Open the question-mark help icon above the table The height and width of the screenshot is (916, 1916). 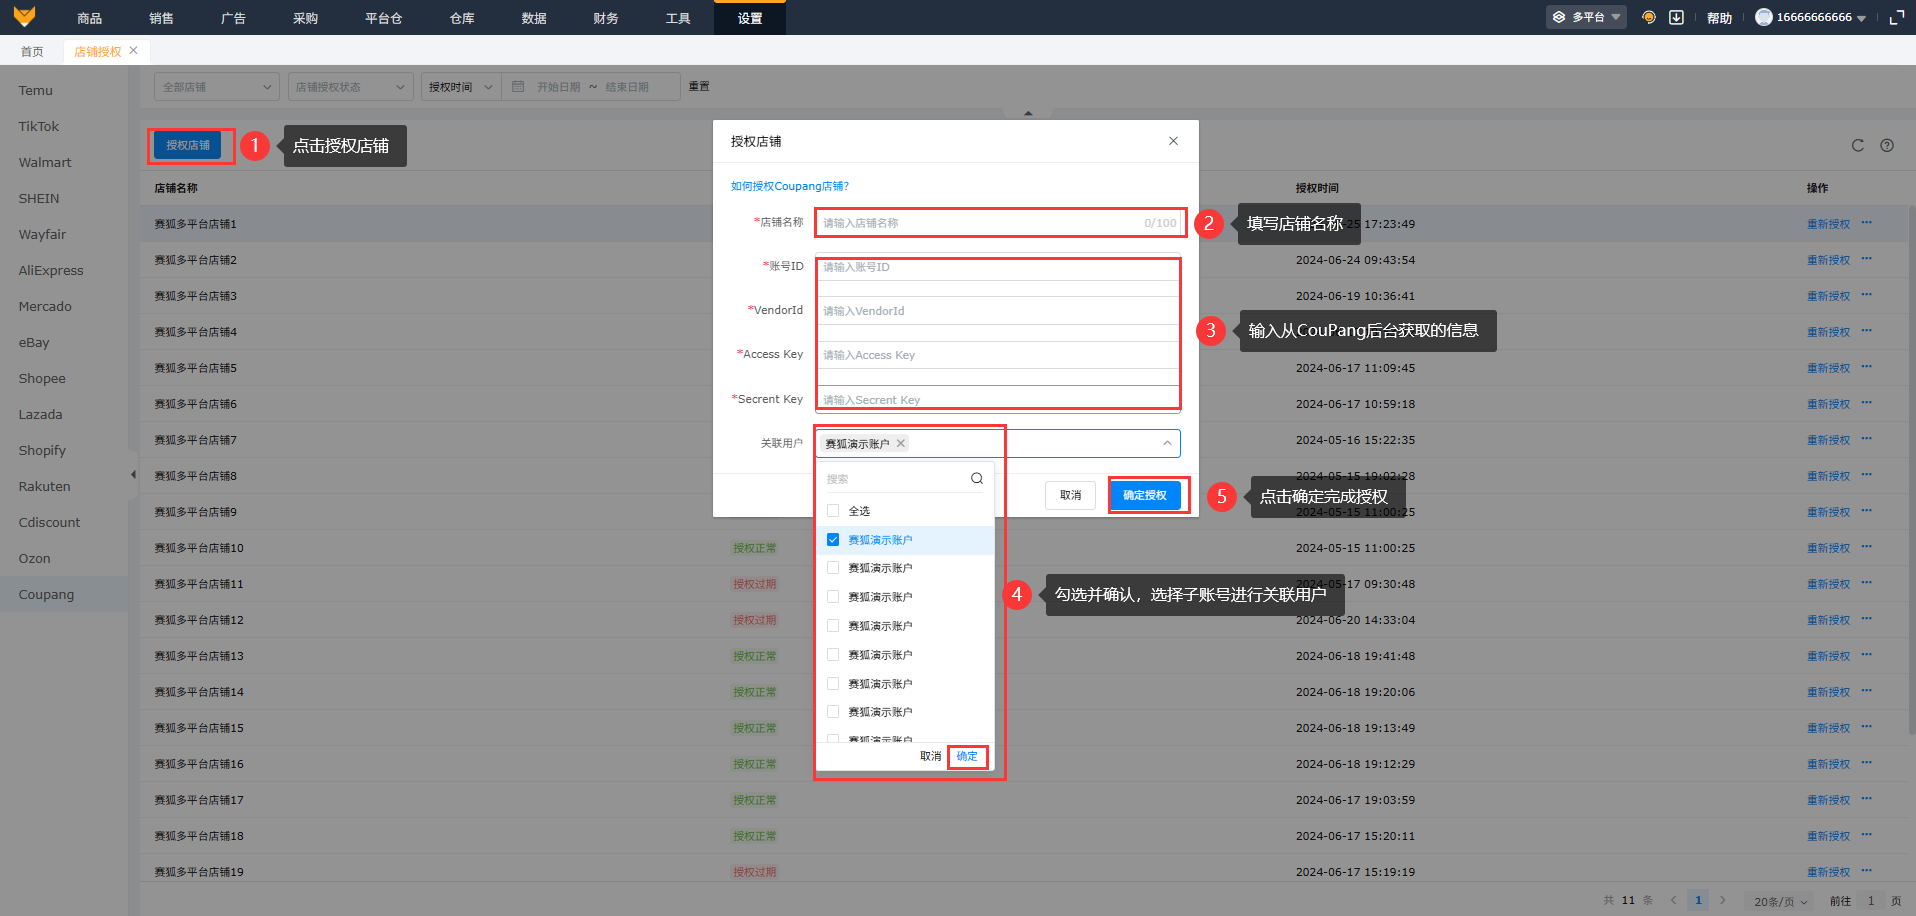pyautogui.click(x=1887, y=145)
